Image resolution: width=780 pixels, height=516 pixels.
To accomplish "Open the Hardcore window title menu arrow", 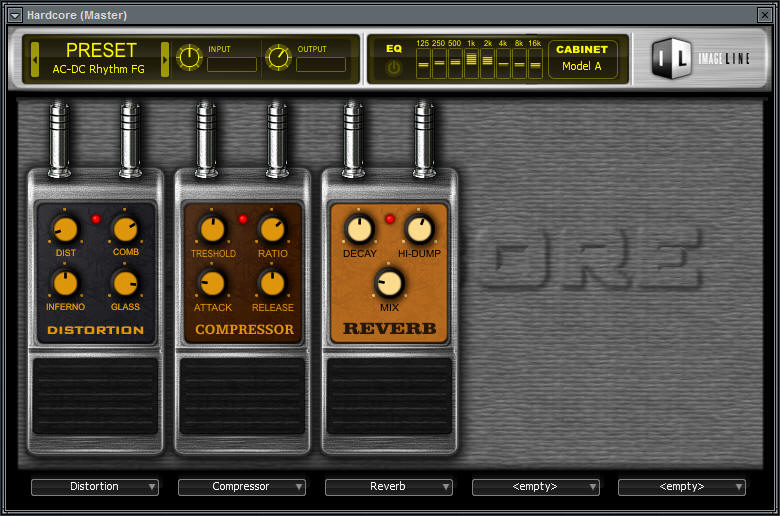I will [x=14, y=15].
